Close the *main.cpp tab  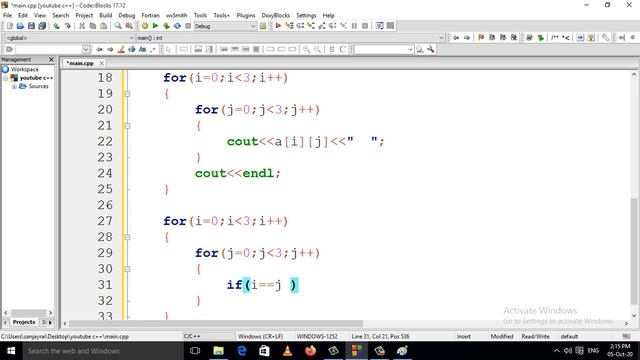pyautogui.click(x=101, y=63)
